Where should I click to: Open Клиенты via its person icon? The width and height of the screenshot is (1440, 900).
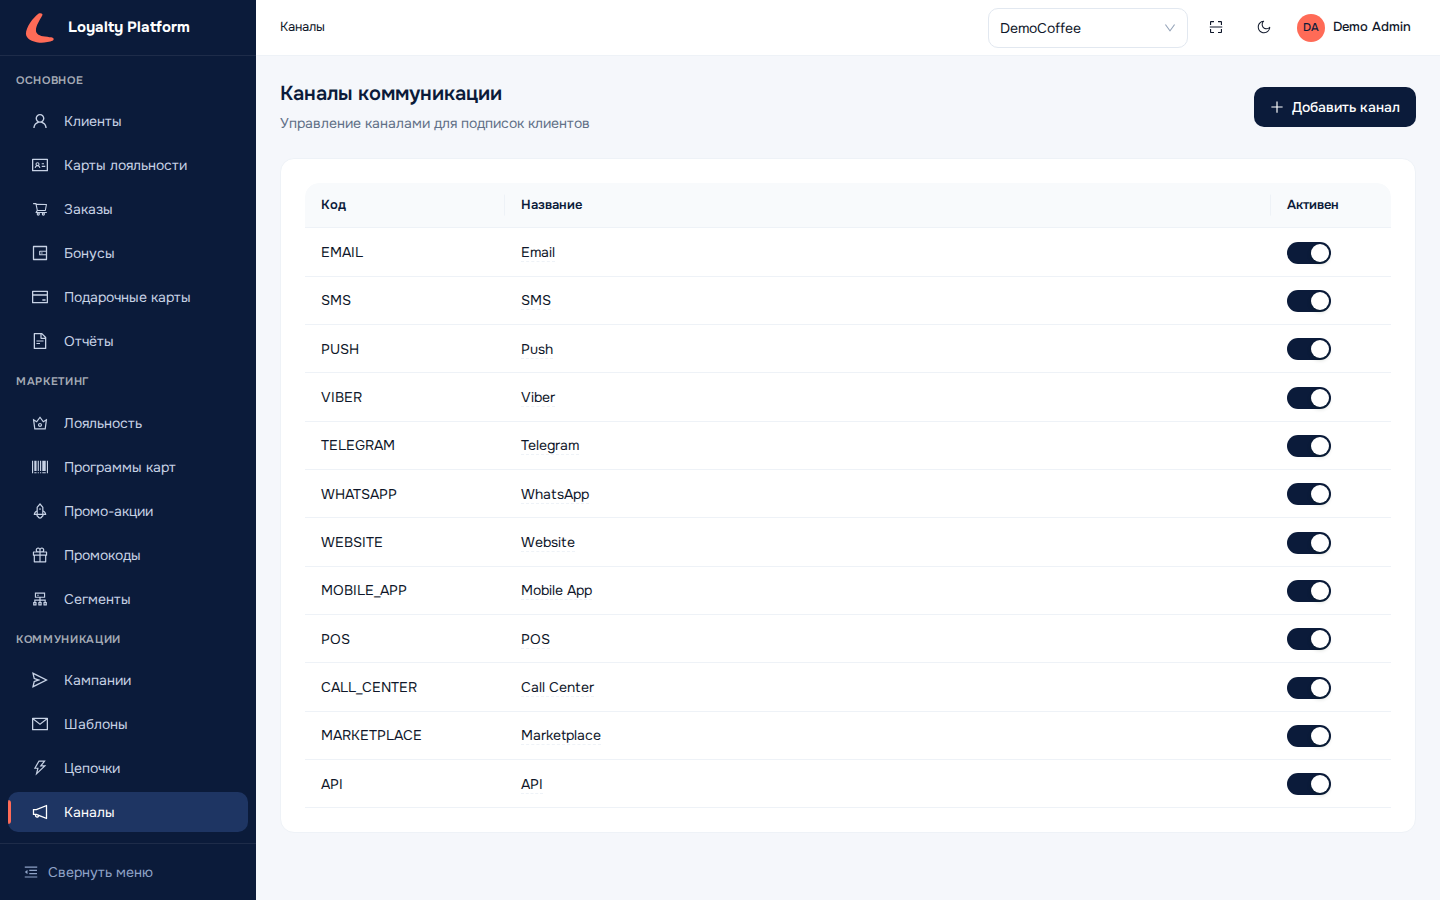[x=40, y=121]
